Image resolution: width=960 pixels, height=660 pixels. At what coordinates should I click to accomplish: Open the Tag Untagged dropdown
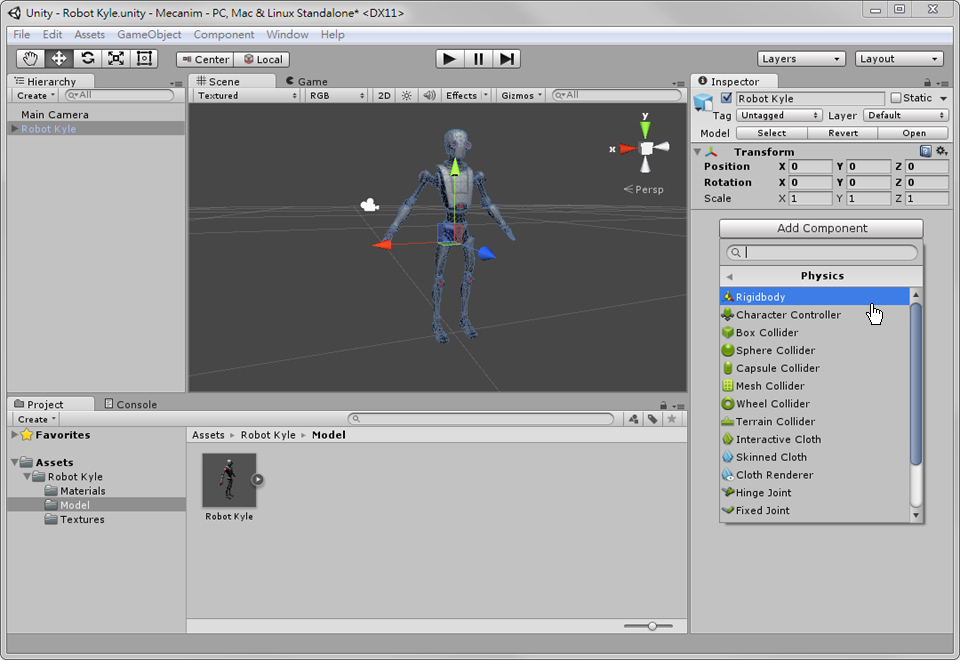[779, 115]
